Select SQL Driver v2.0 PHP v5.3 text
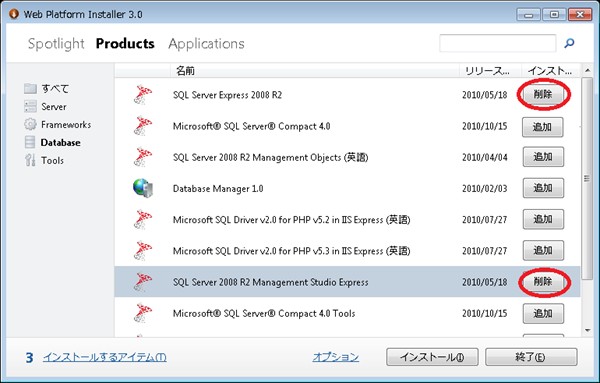This screenshot has width=600, height=383. click(x=291, y=251)
